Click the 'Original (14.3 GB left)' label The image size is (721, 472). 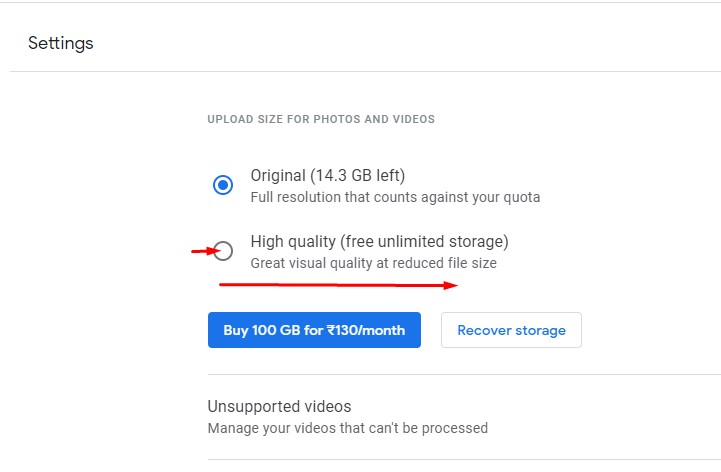327,176
